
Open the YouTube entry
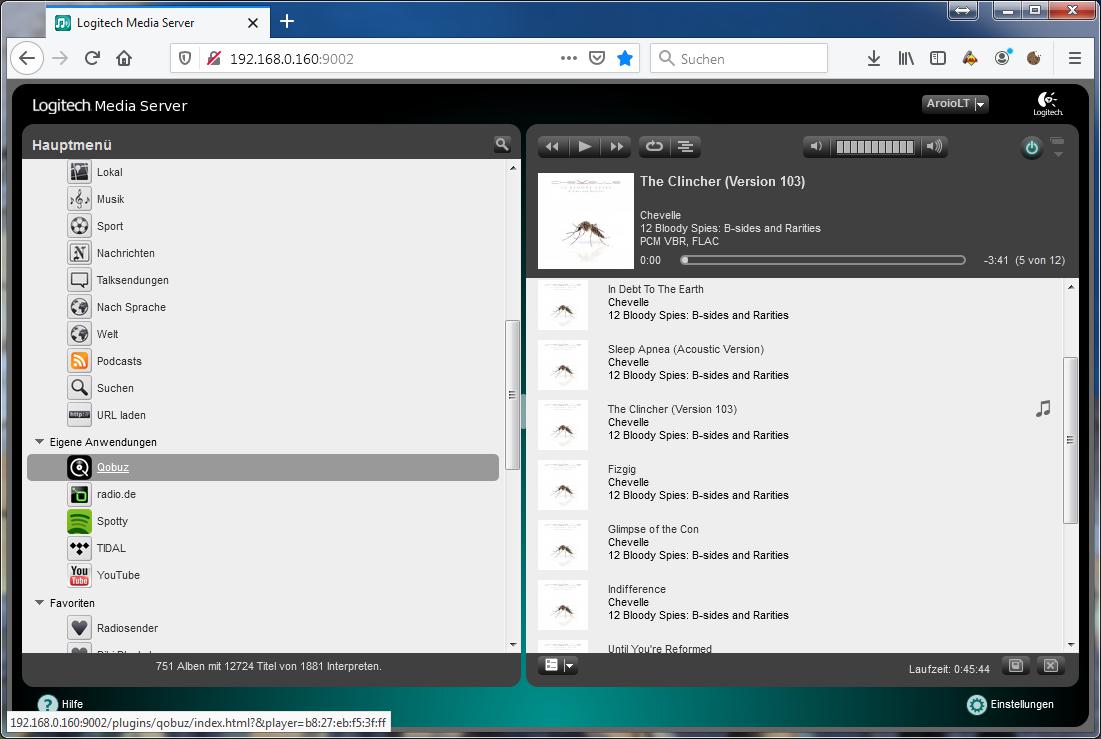(119, 575)
